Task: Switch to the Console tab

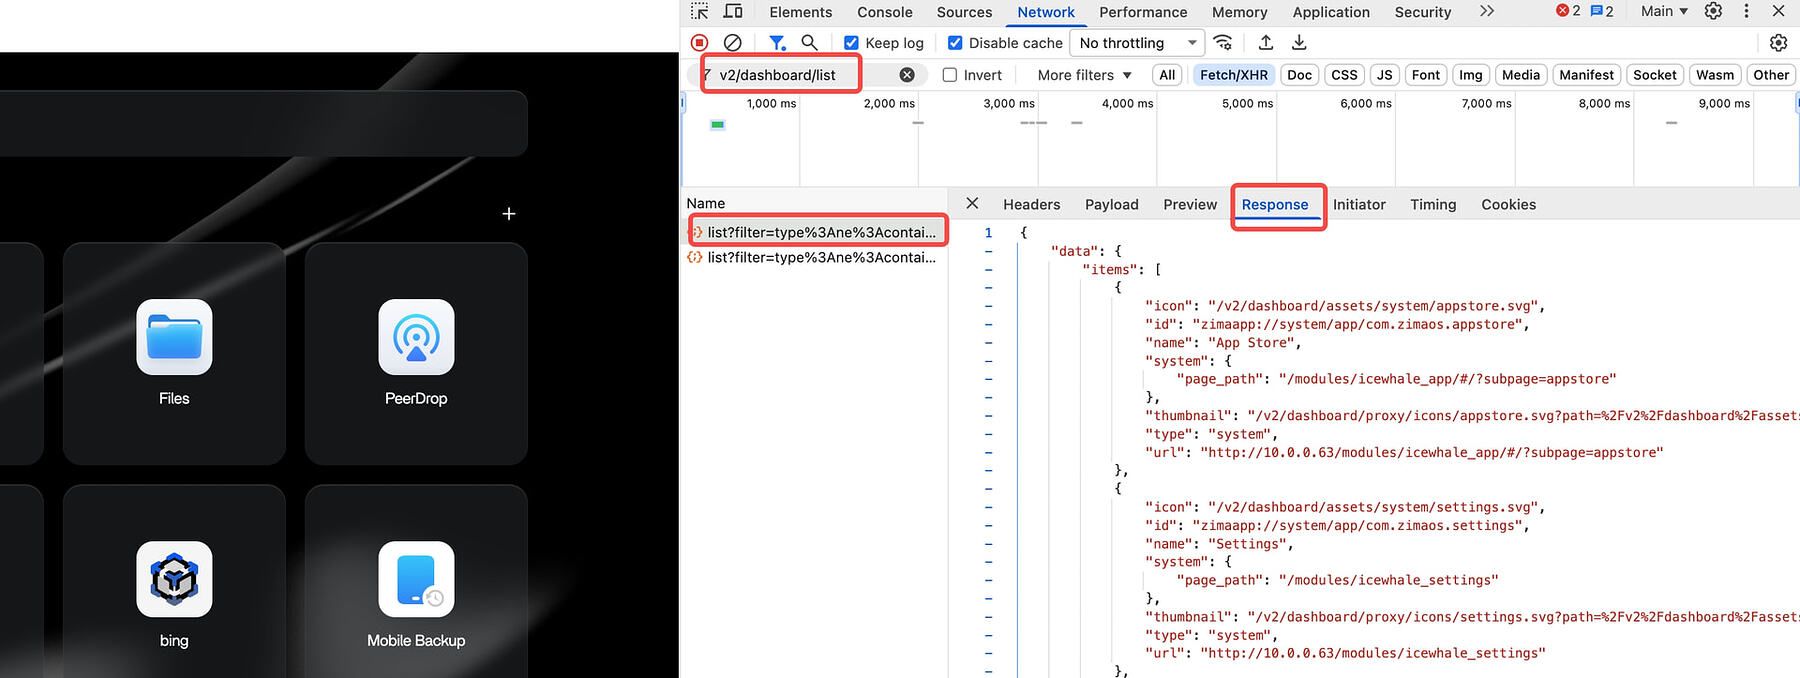Action: pyautogui.click(x=885, y=12)
